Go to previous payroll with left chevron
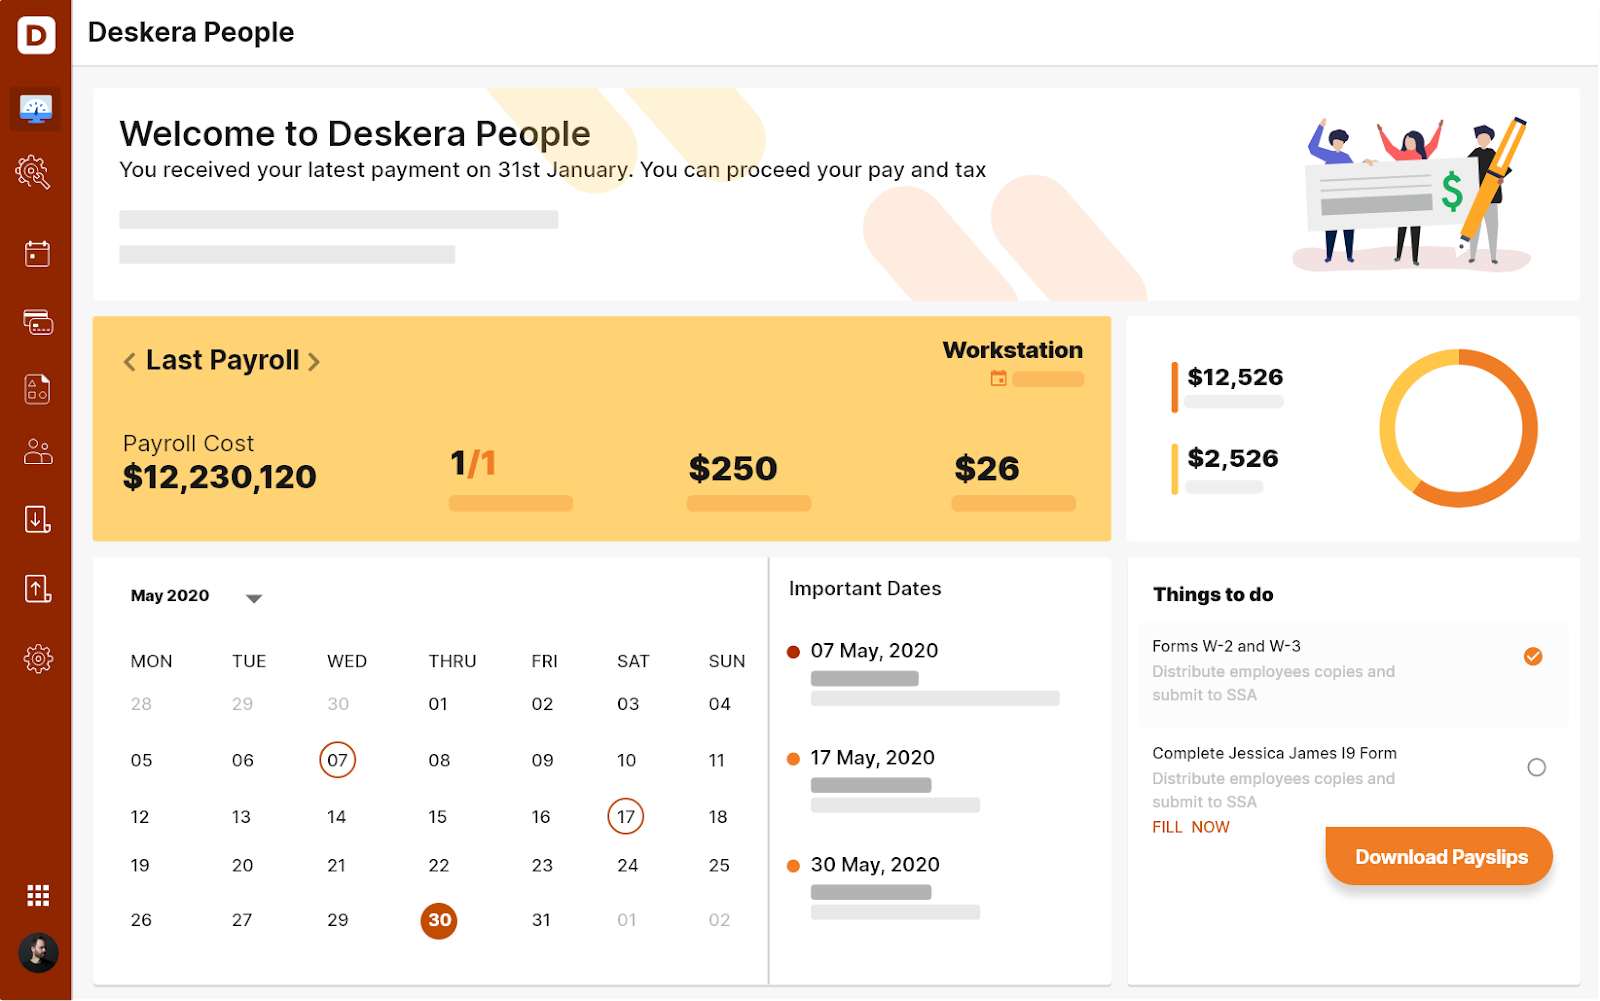 tap(129, 362)
